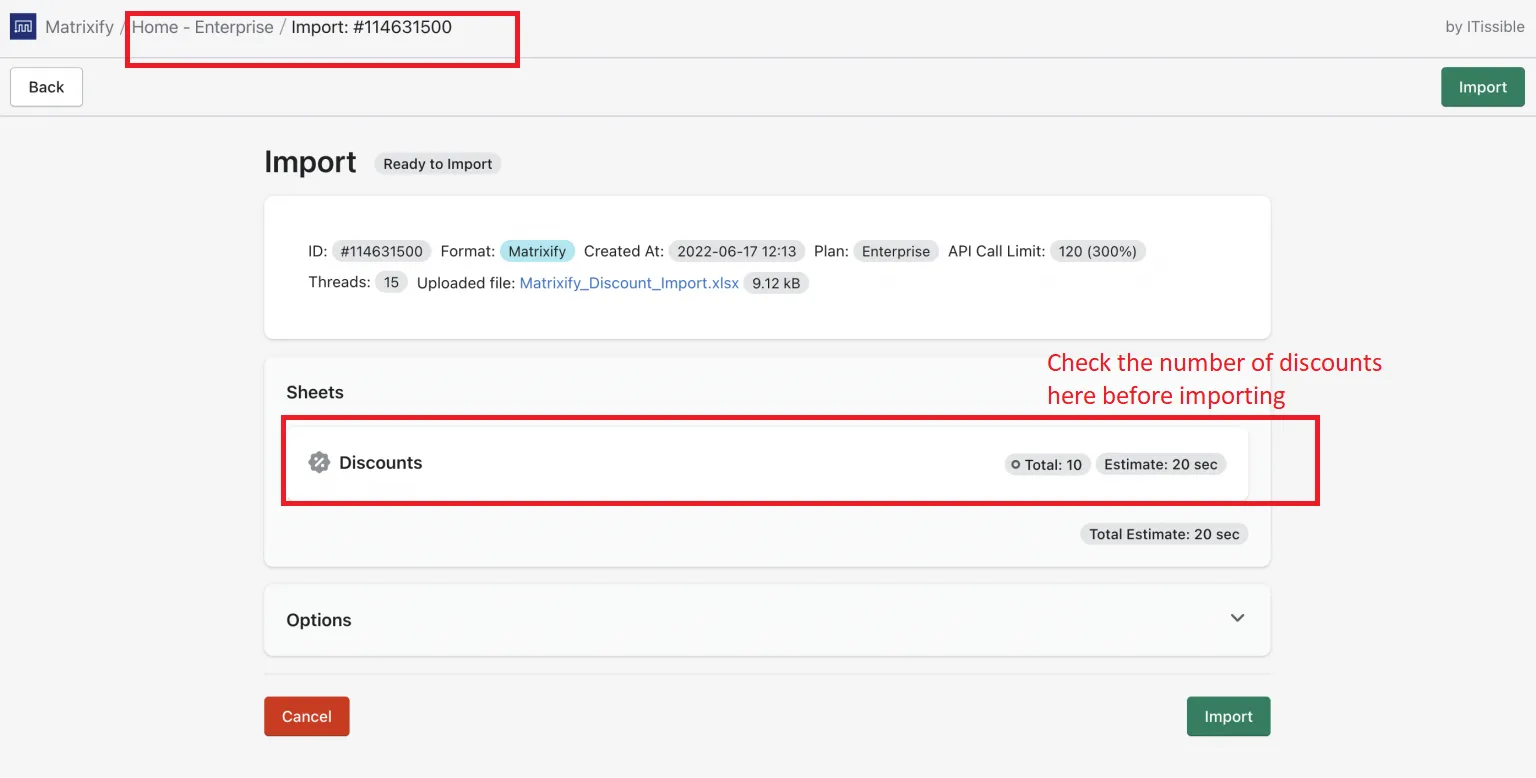Click the Estimate: 20 sec badge
The width and height of the screenshot is (1536, 778).
(x=1161, y=464)
